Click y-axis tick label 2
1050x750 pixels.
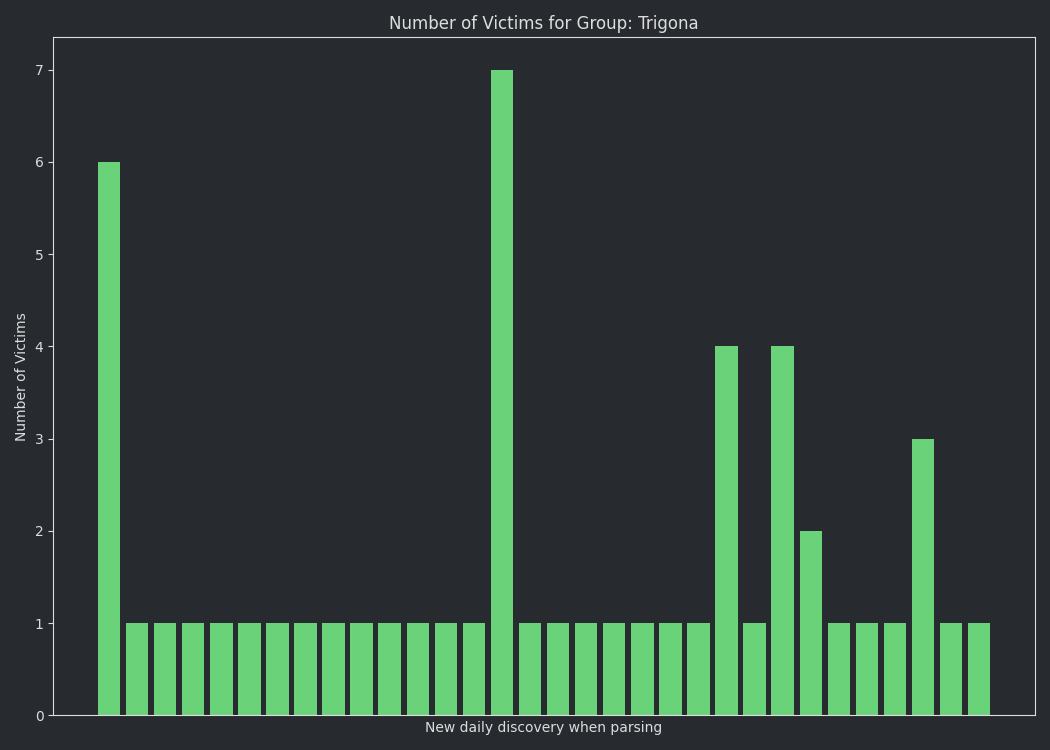point(40,532)
